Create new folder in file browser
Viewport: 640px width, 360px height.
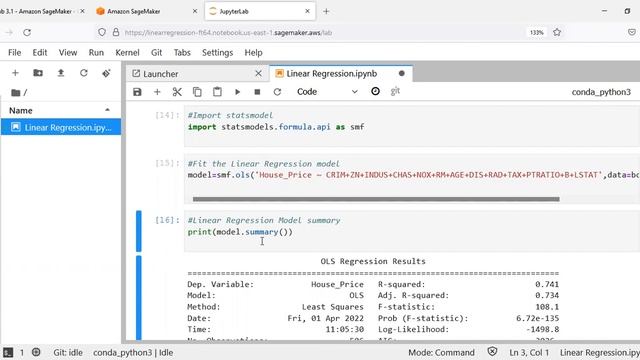pos(38,73)
